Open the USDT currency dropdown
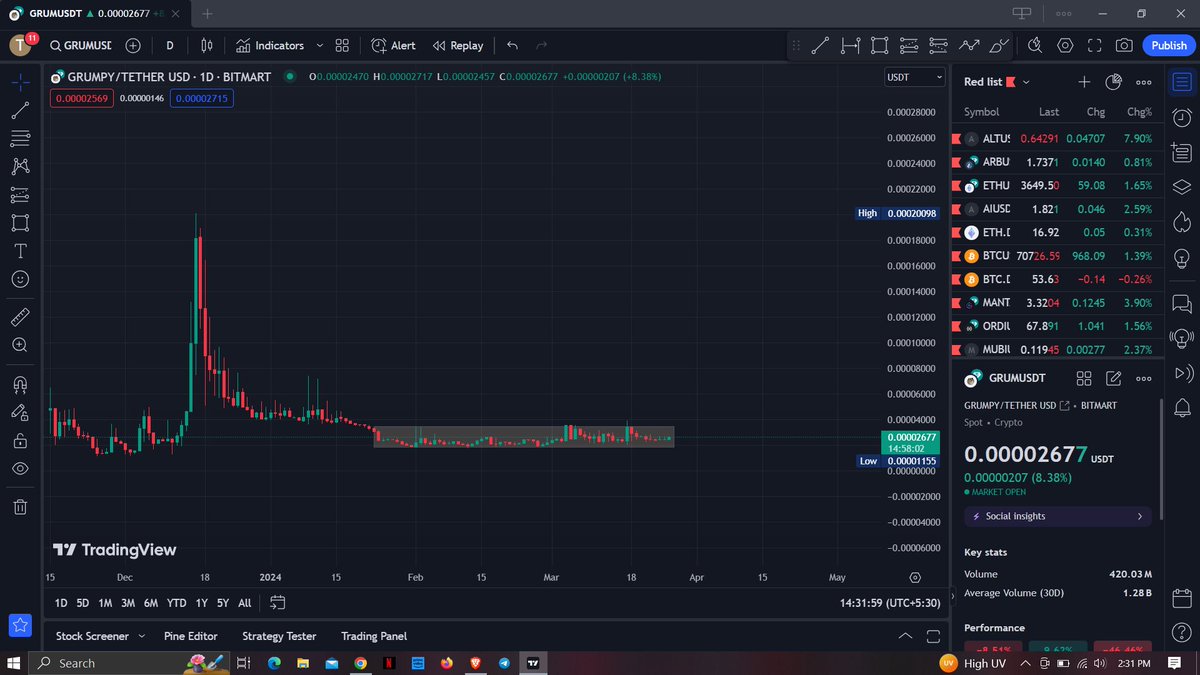The image size is (1200, 675). tap(915, 77)
